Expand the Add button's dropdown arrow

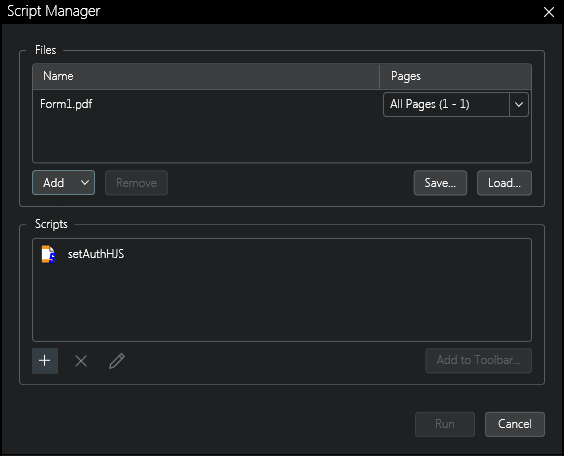coord(85,183)
